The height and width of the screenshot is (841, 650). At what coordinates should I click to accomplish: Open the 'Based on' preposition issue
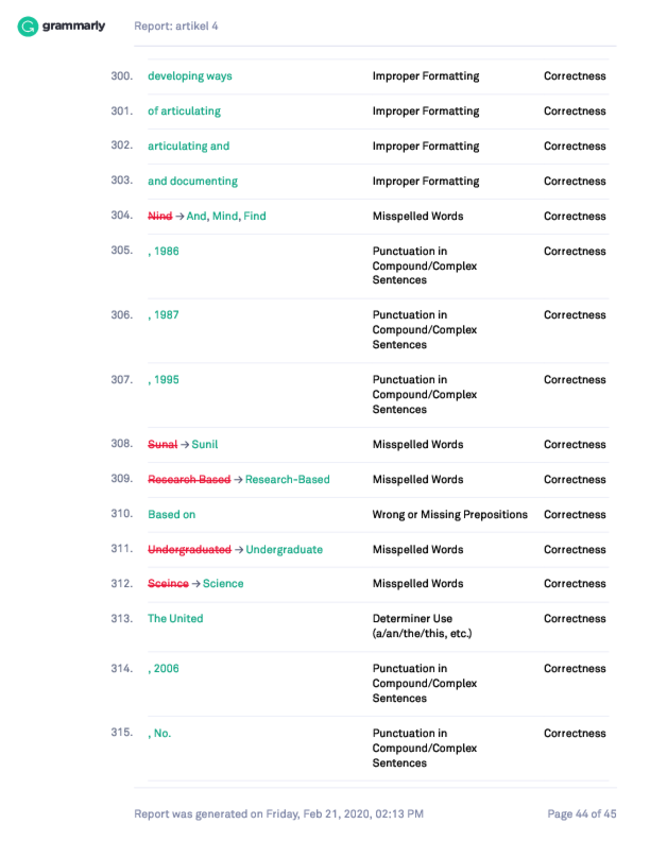tap(172, 514)
